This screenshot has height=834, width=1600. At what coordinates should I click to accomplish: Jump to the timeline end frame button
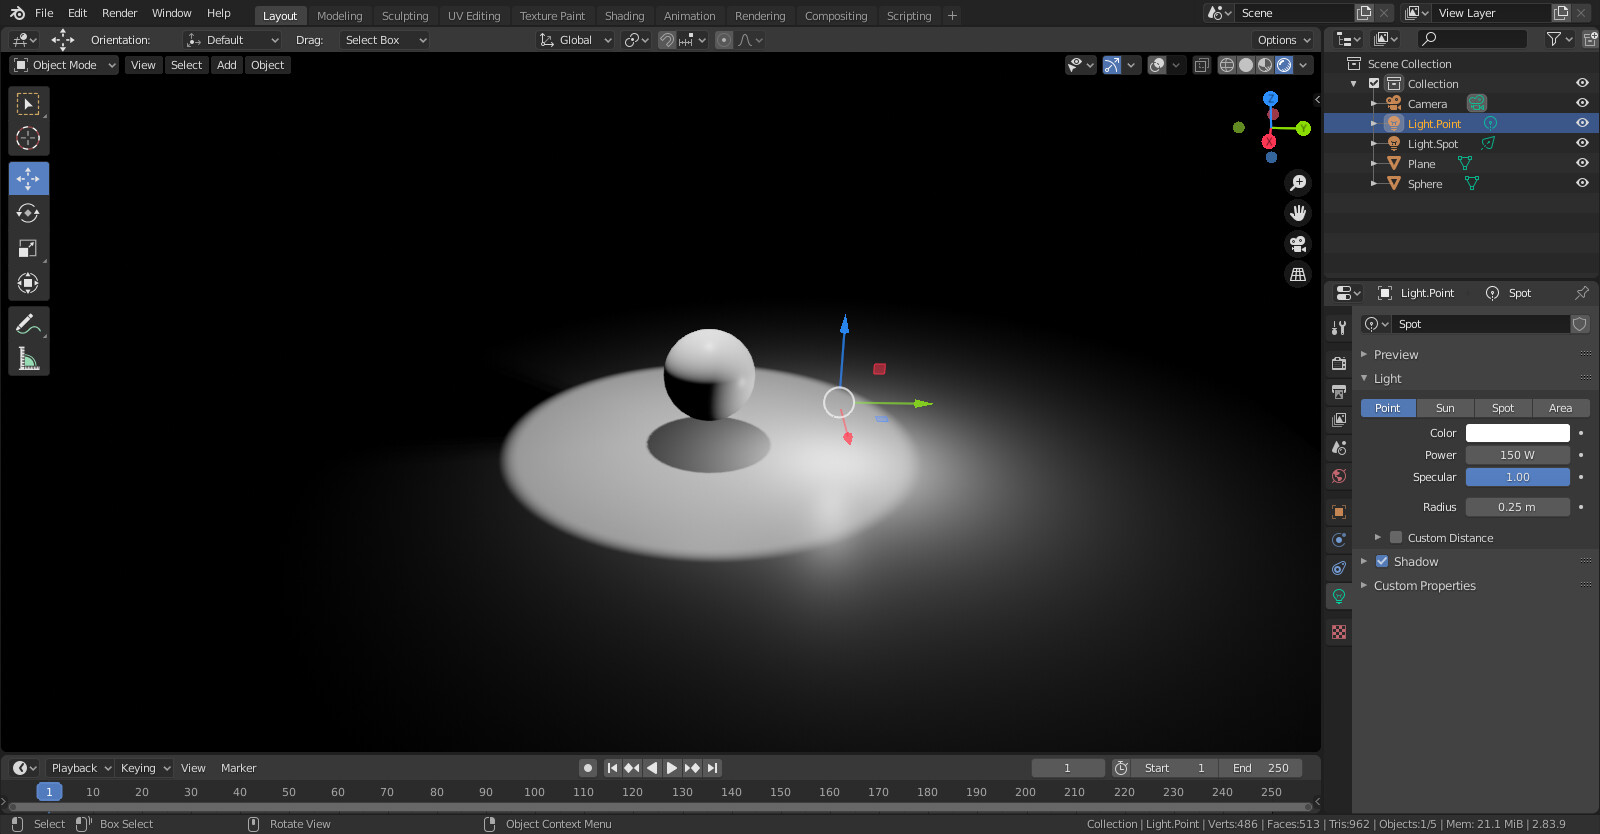(x=712, y=768)
